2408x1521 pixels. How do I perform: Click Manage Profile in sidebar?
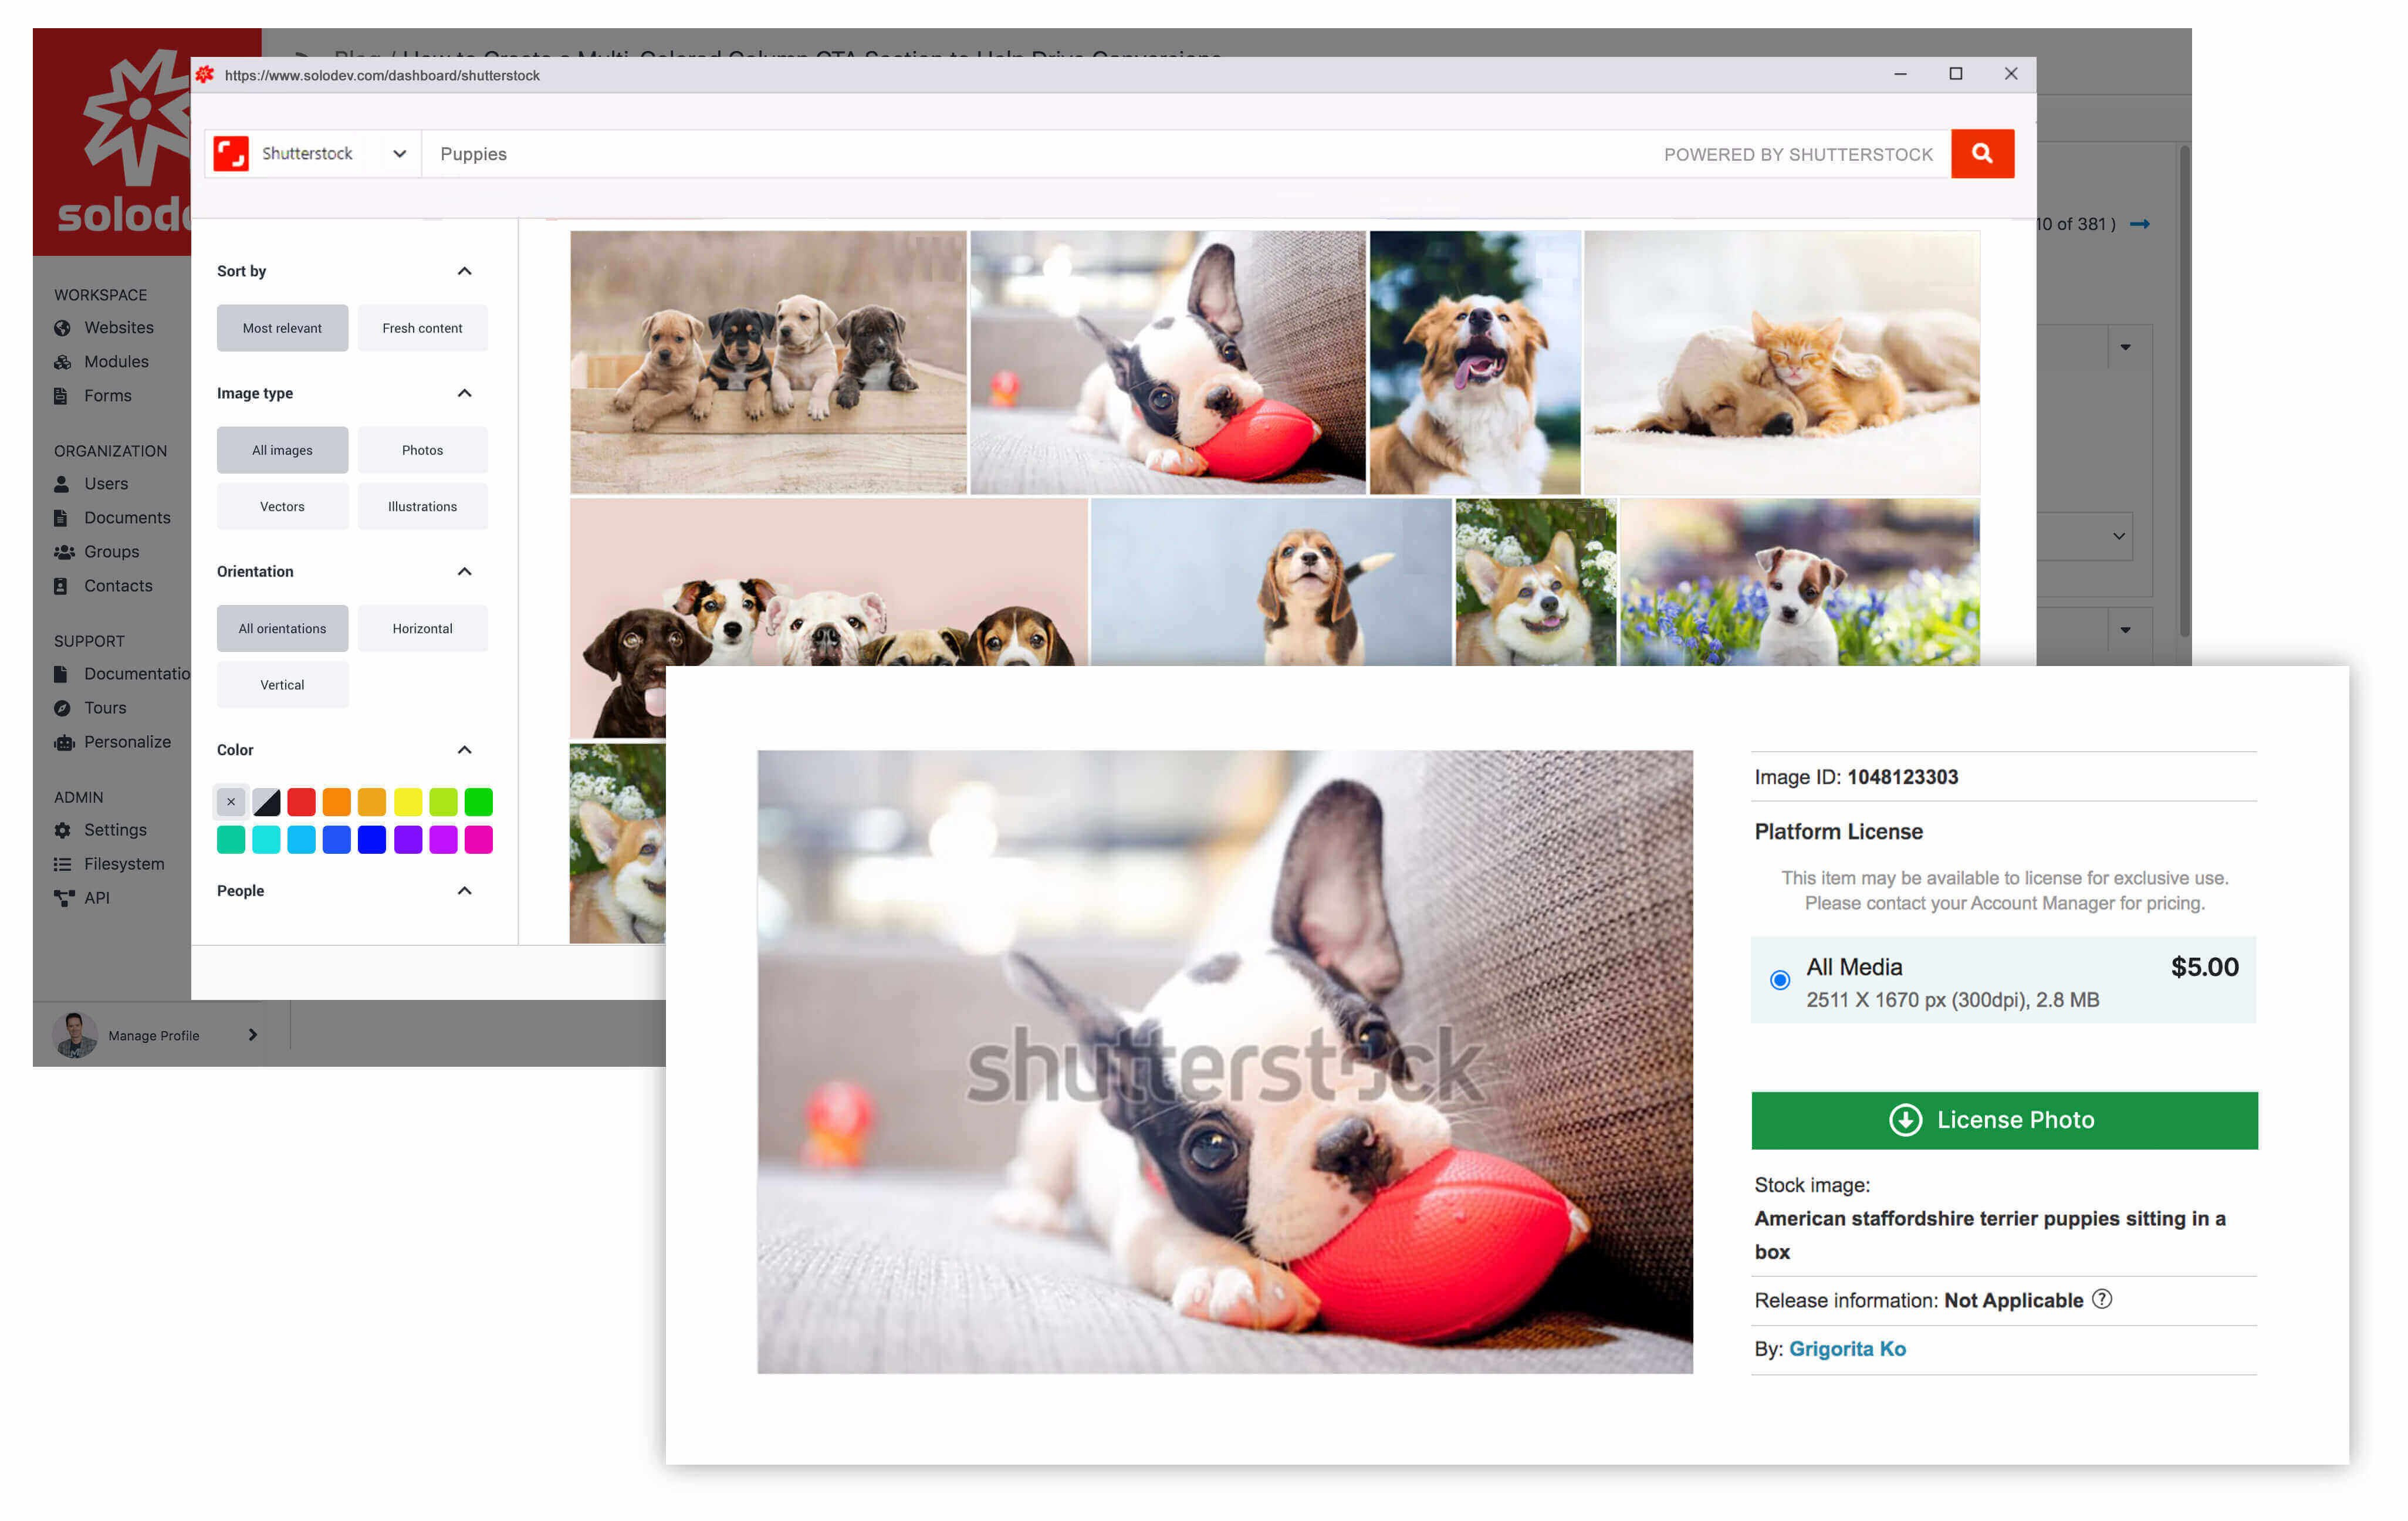coord(154,1034)
